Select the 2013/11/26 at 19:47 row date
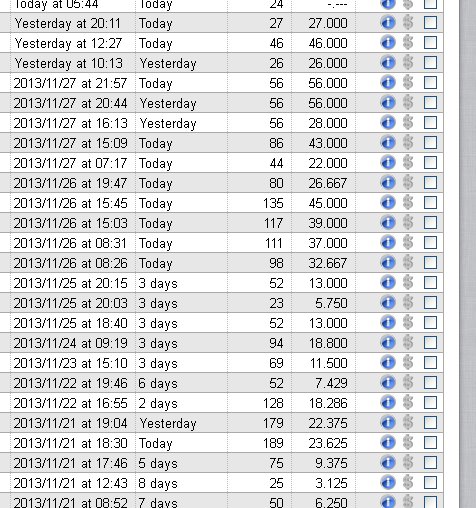The image size is (476, 508). [x=70, y=183]
